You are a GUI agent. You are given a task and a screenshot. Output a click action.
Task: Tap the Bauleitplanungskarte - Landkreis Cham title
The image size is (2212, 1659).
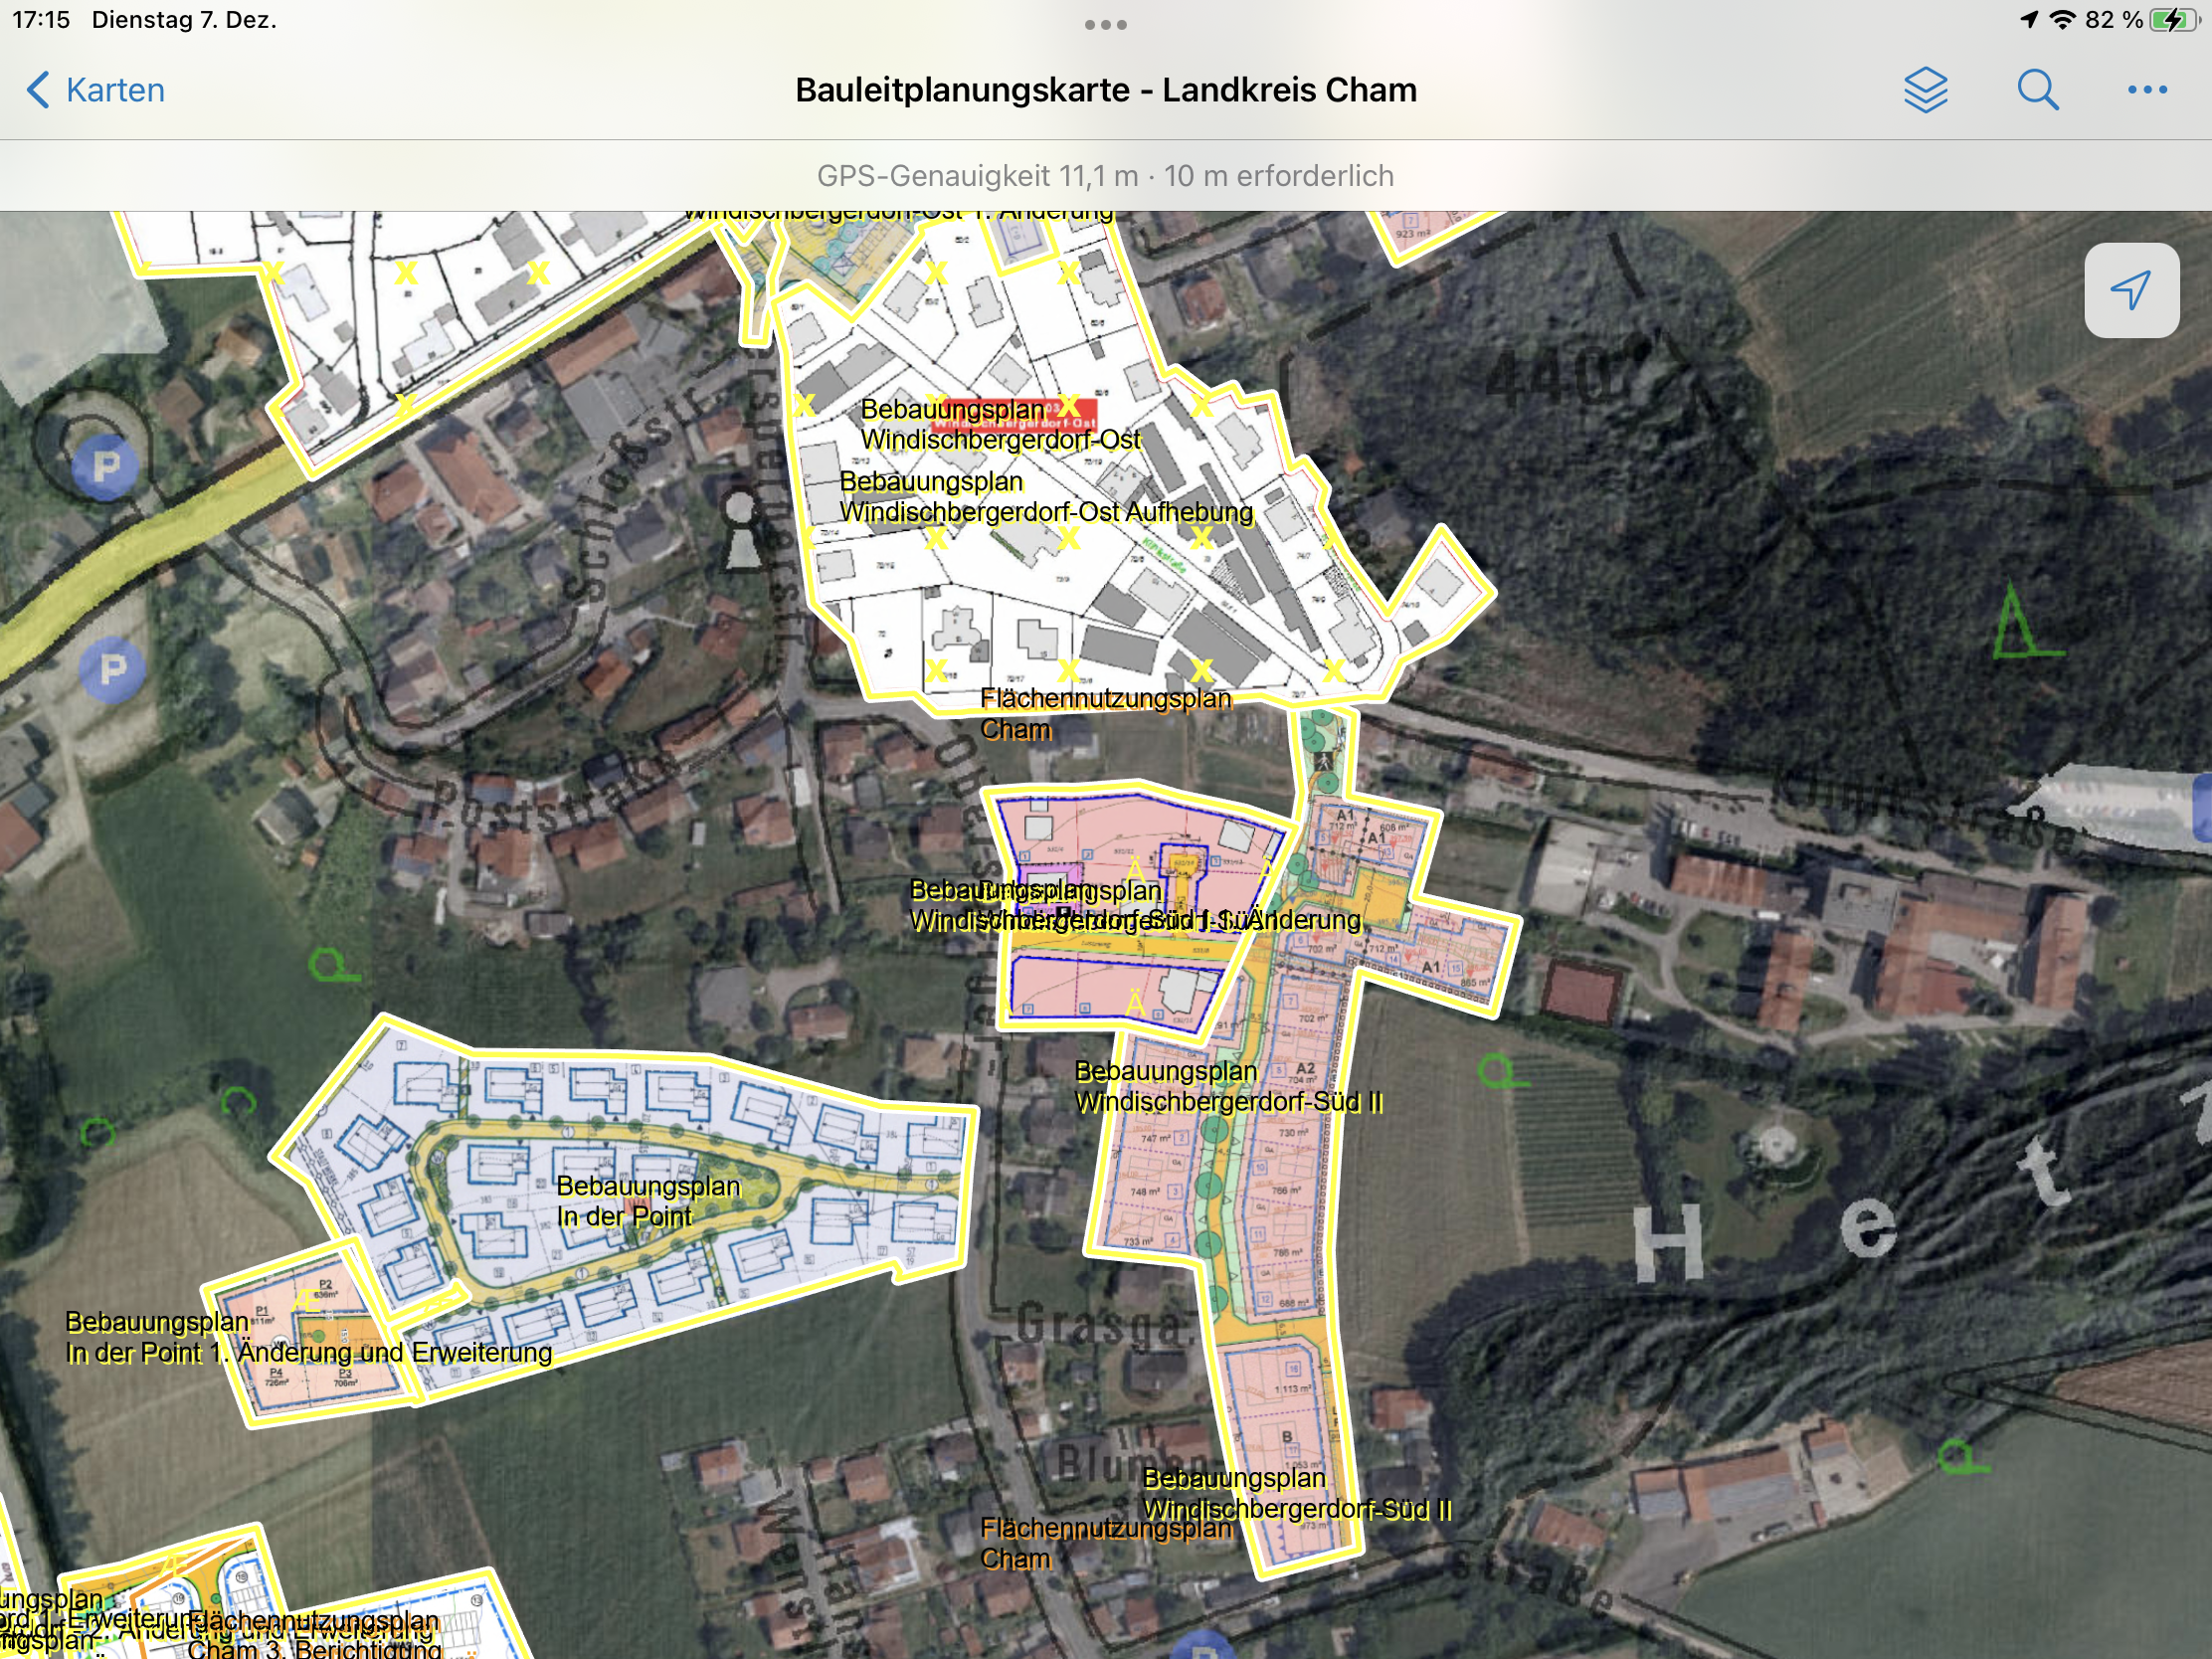point(1105,90)
